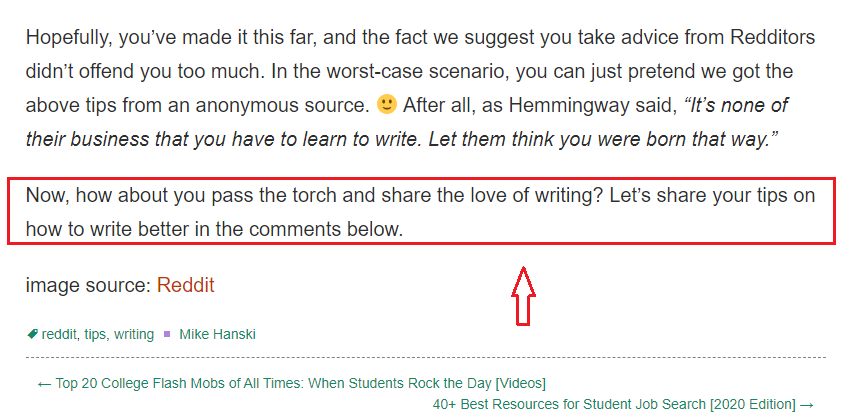Open the writing tag link
Image resolution: width=851 pixels, height=420 pixels.
[134, 334]
